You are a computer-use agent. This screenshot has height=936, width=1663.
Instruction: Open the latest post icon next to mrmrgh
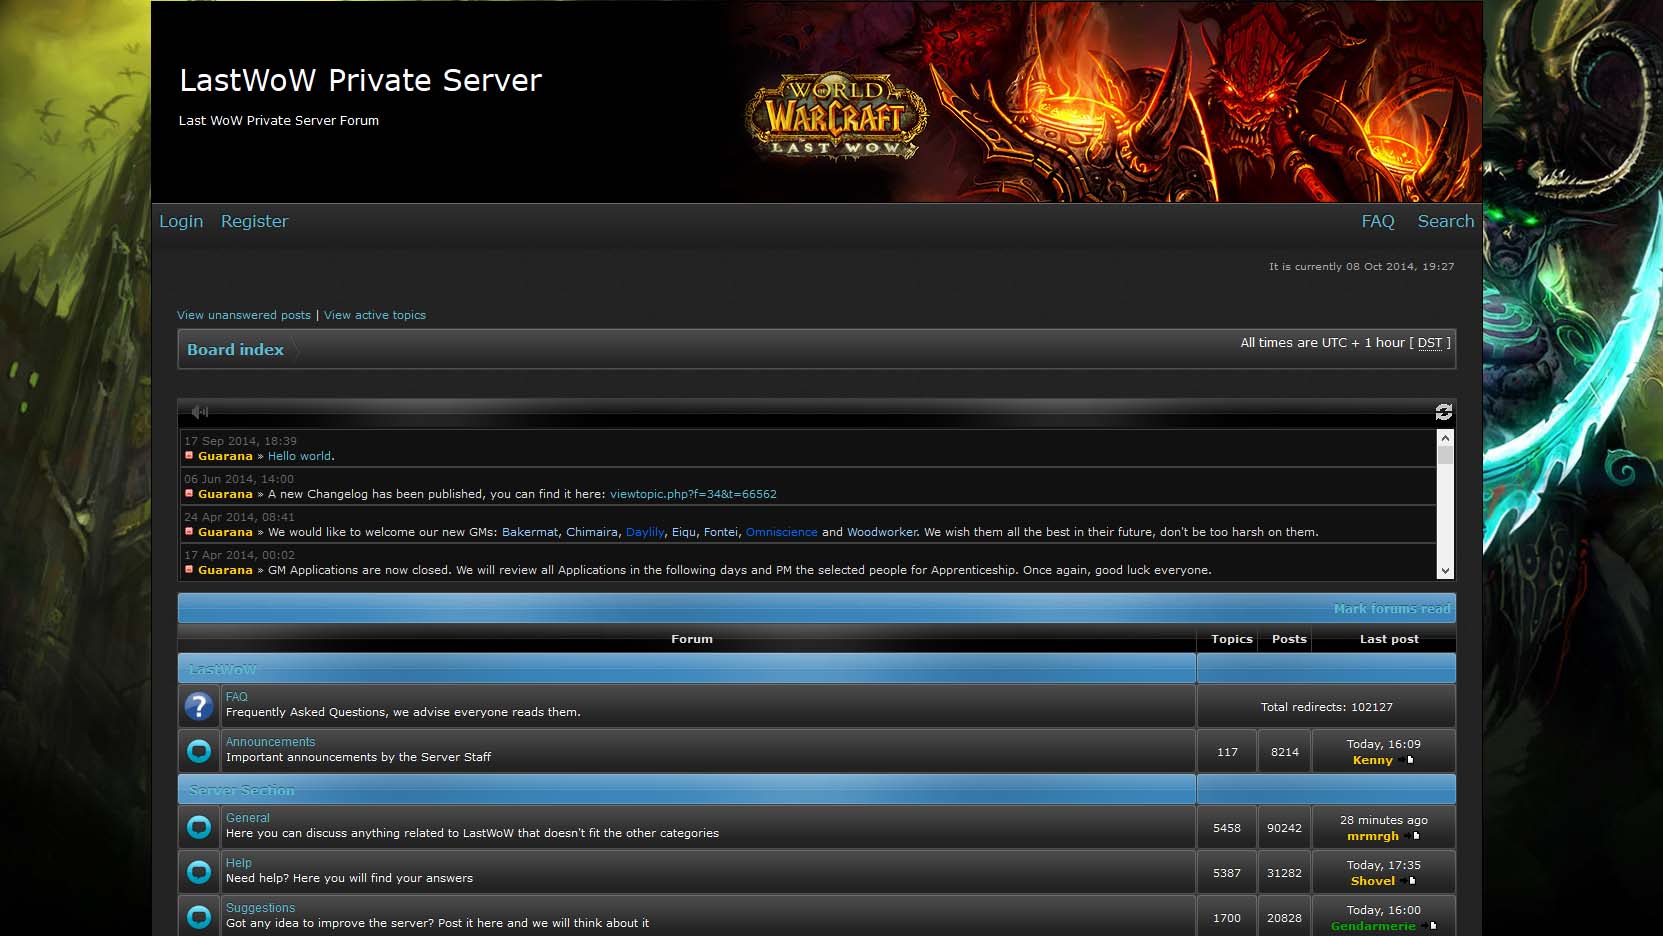(x=1413, y=836)
